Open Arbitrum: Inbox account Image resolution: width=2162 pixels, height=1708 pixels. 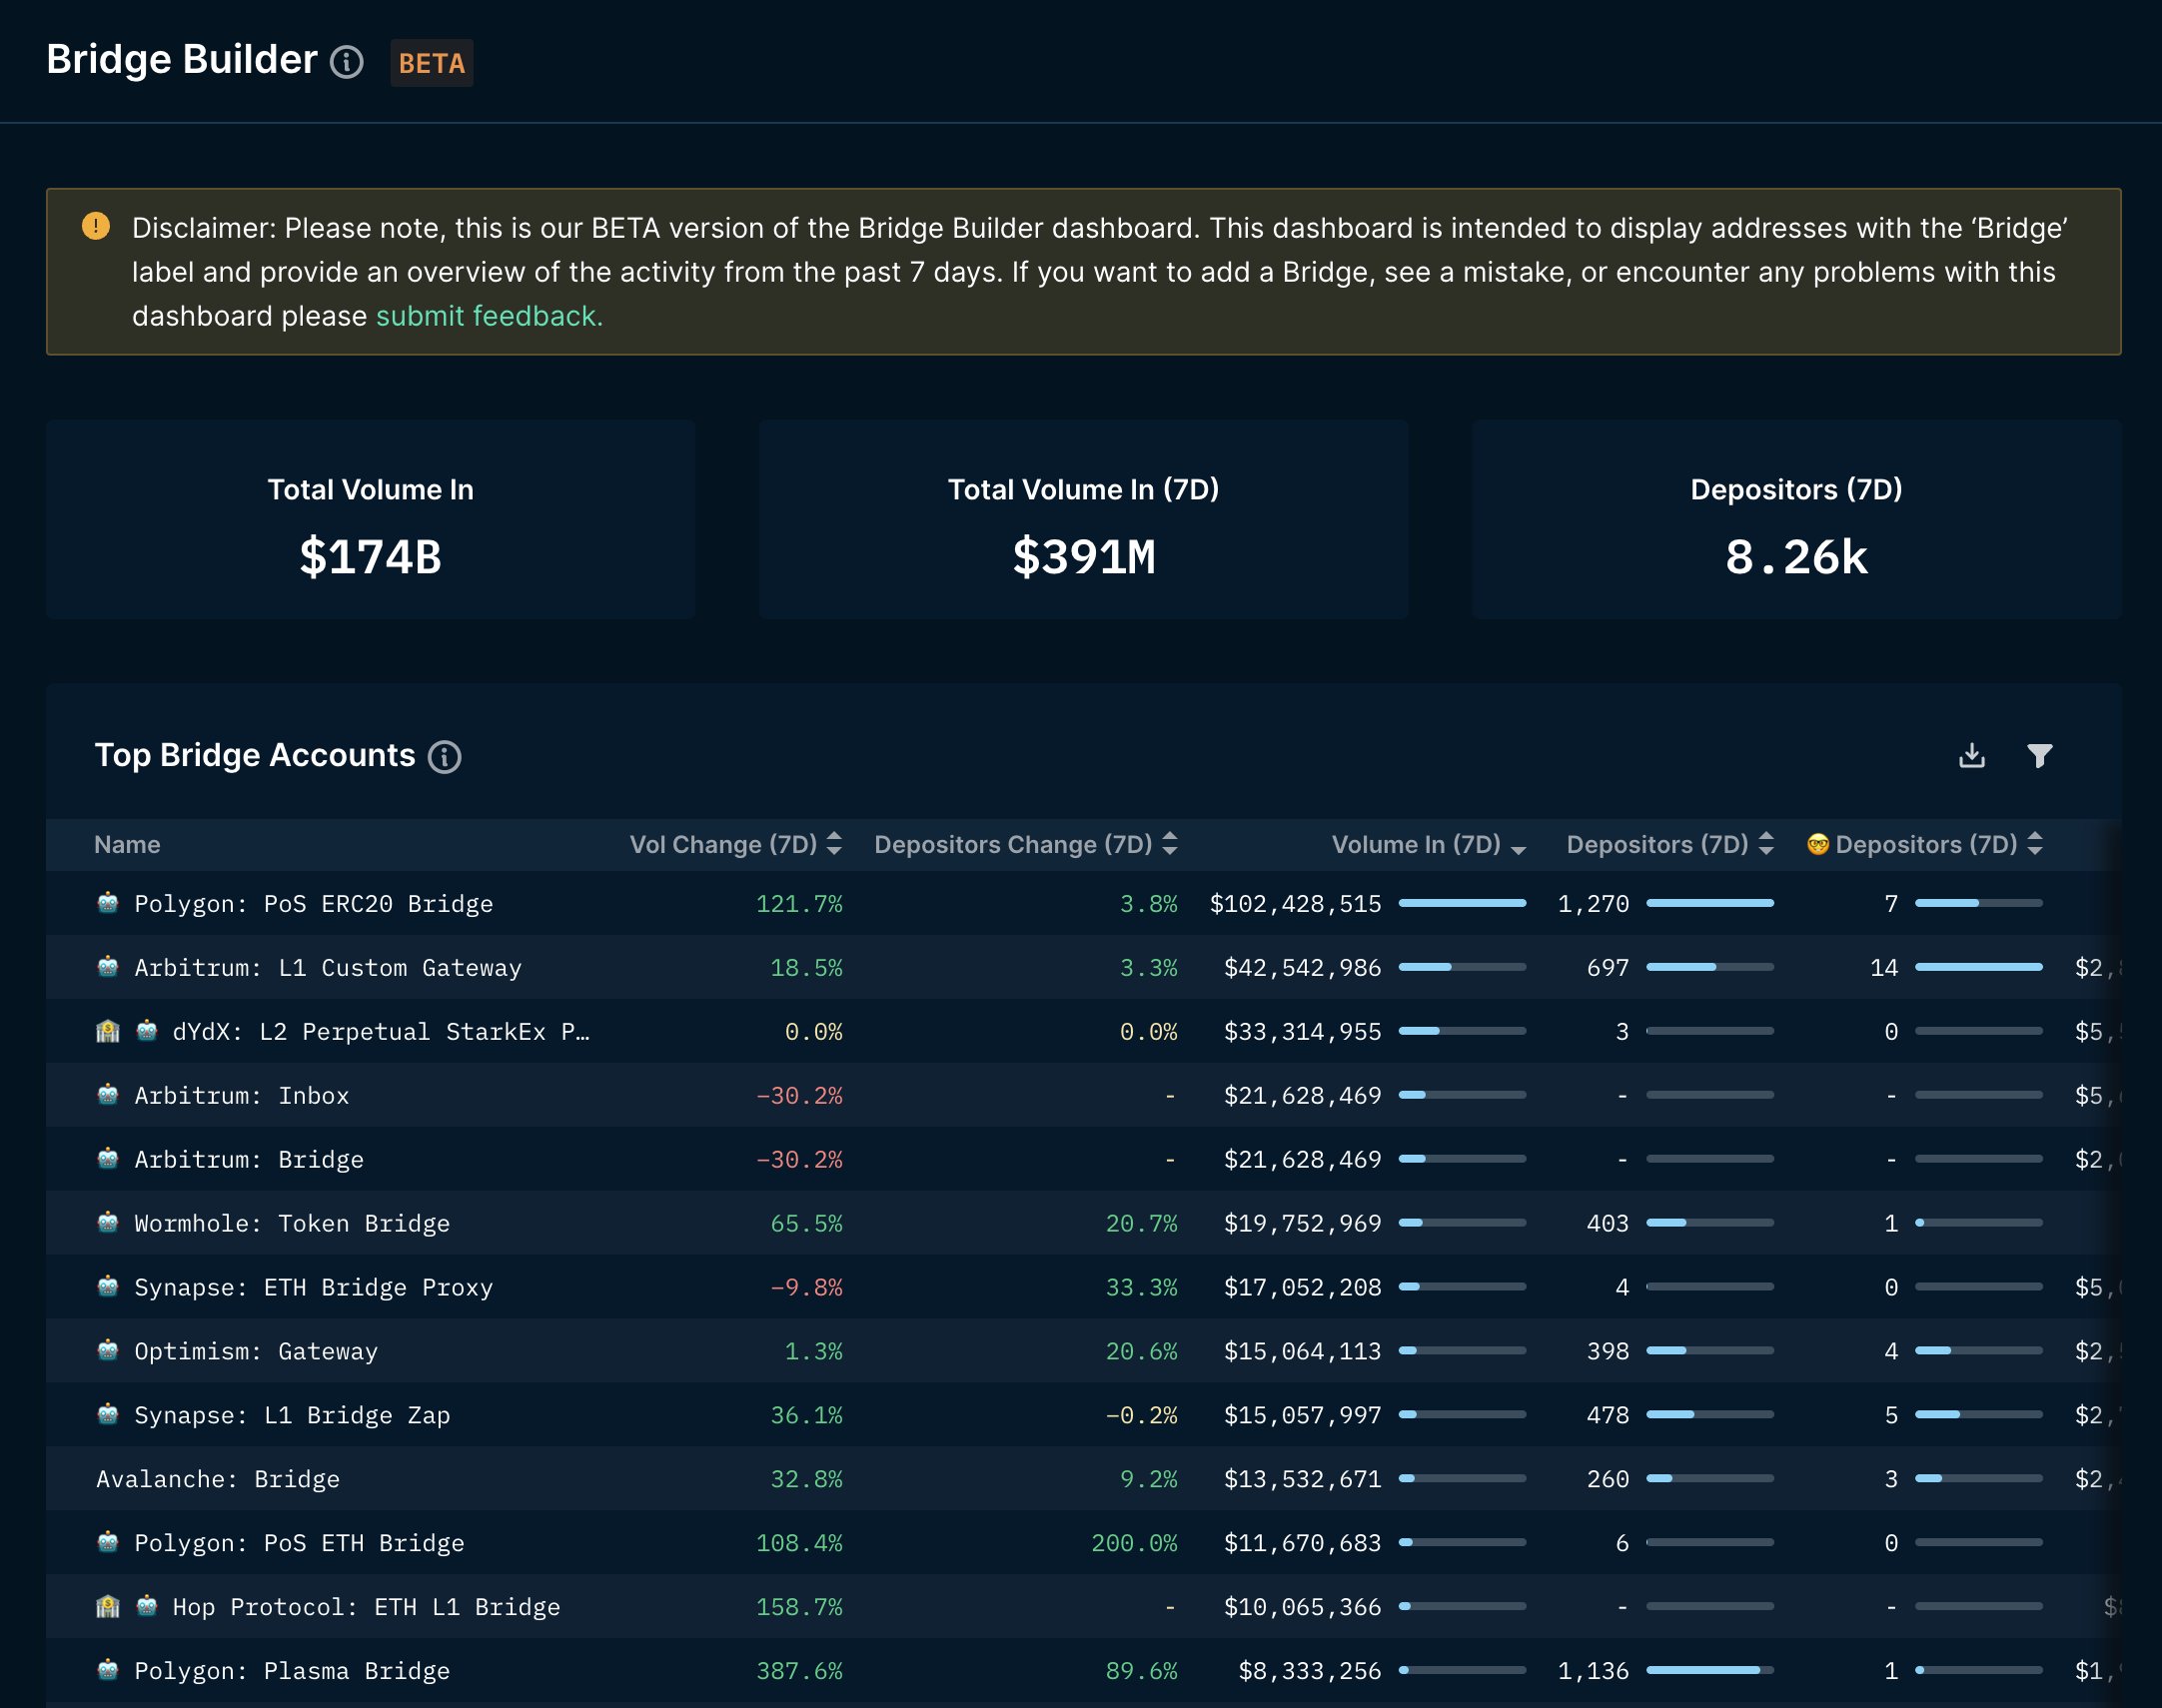242,1096
